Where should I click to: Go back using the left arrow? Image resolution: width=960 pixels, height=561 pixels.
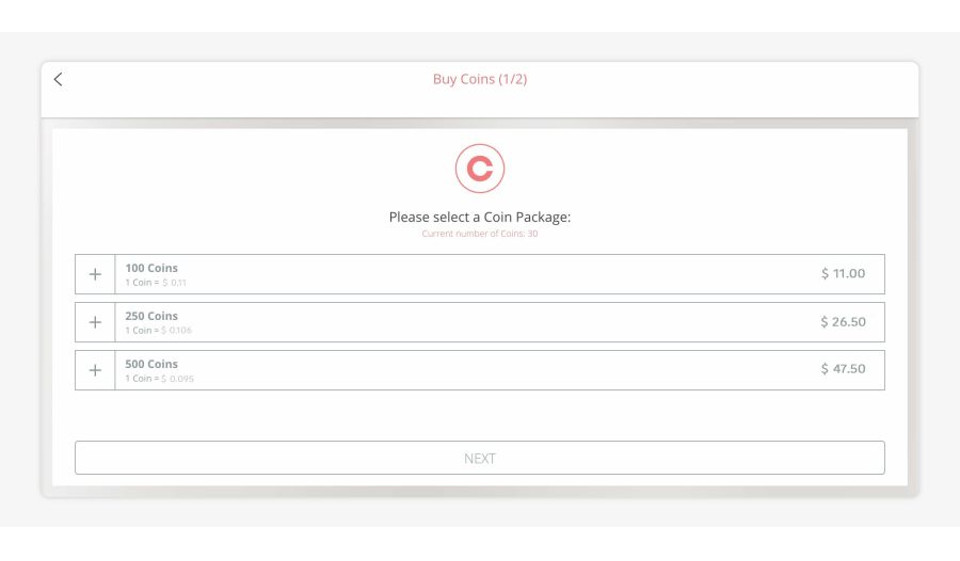tap(58, 80)
